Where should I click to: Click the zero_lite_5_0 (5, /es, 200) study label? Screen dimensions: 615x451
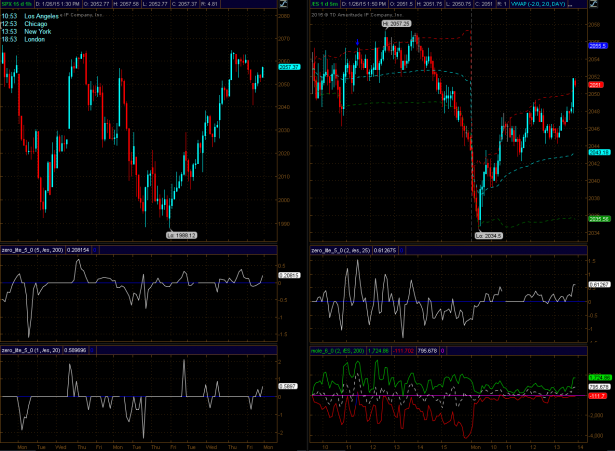click(x=32, y=250)
